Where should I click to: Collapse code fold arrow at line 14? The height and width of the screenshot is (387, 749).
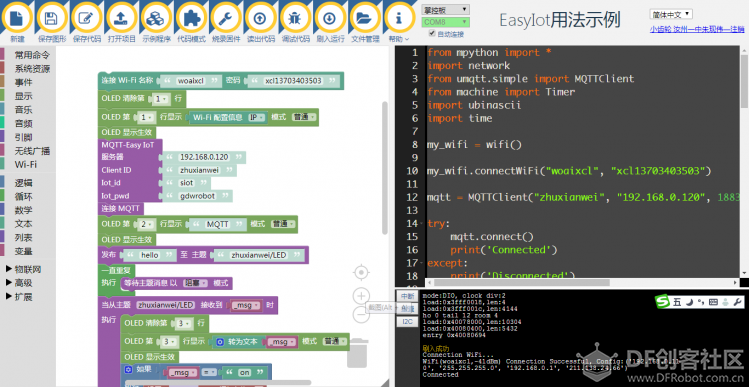(421, 224)
